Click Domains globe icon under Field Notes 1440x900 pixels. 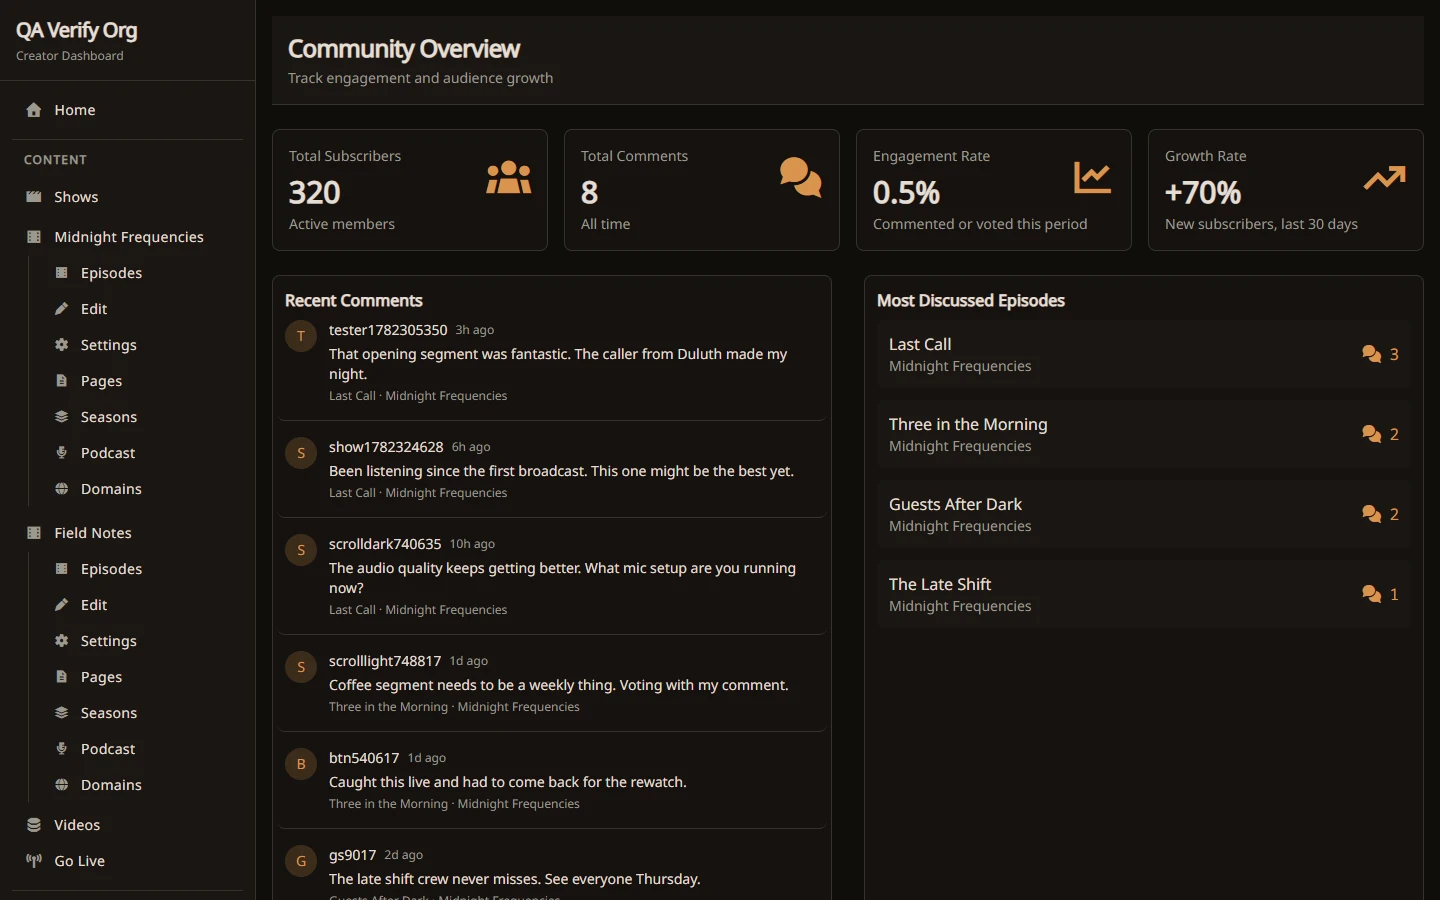click(x=61, y=785)
